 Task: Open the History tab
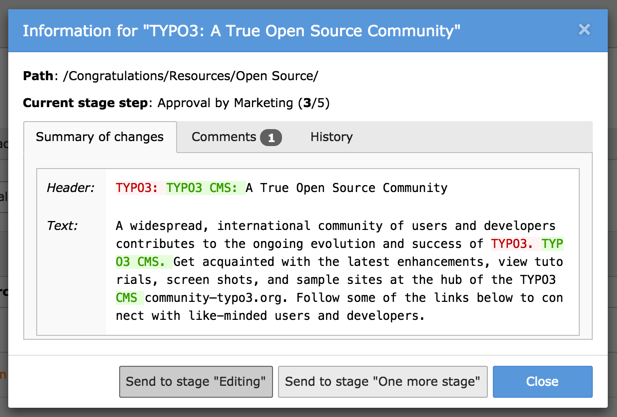(x=331, y=137)
